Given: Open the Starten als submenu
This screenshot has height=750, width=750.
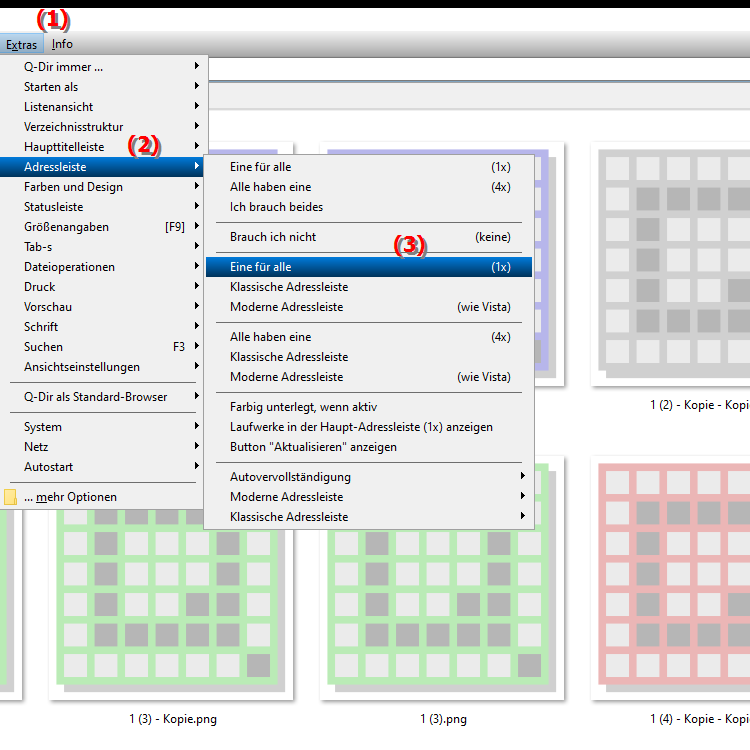Looking at the screenshot, I should pyautogui.click(x=103, y=87).
